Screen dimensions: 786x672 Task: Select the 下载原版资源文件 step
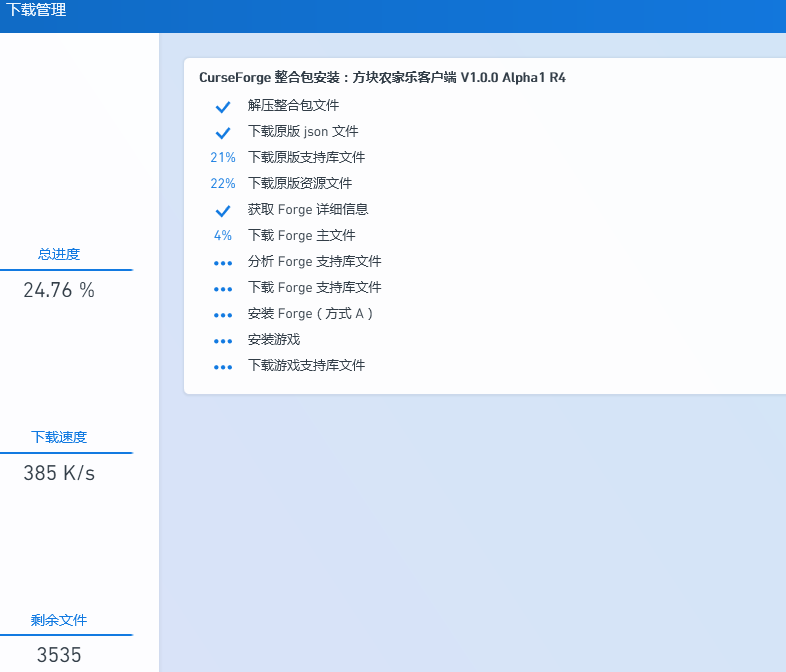(x=300, y=183)
